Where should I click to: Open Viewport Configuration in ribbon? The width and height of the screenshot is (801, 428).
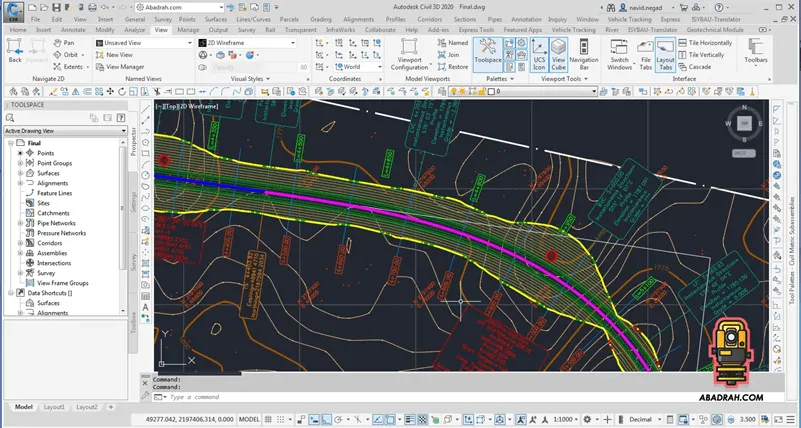(x=410, y=57)
